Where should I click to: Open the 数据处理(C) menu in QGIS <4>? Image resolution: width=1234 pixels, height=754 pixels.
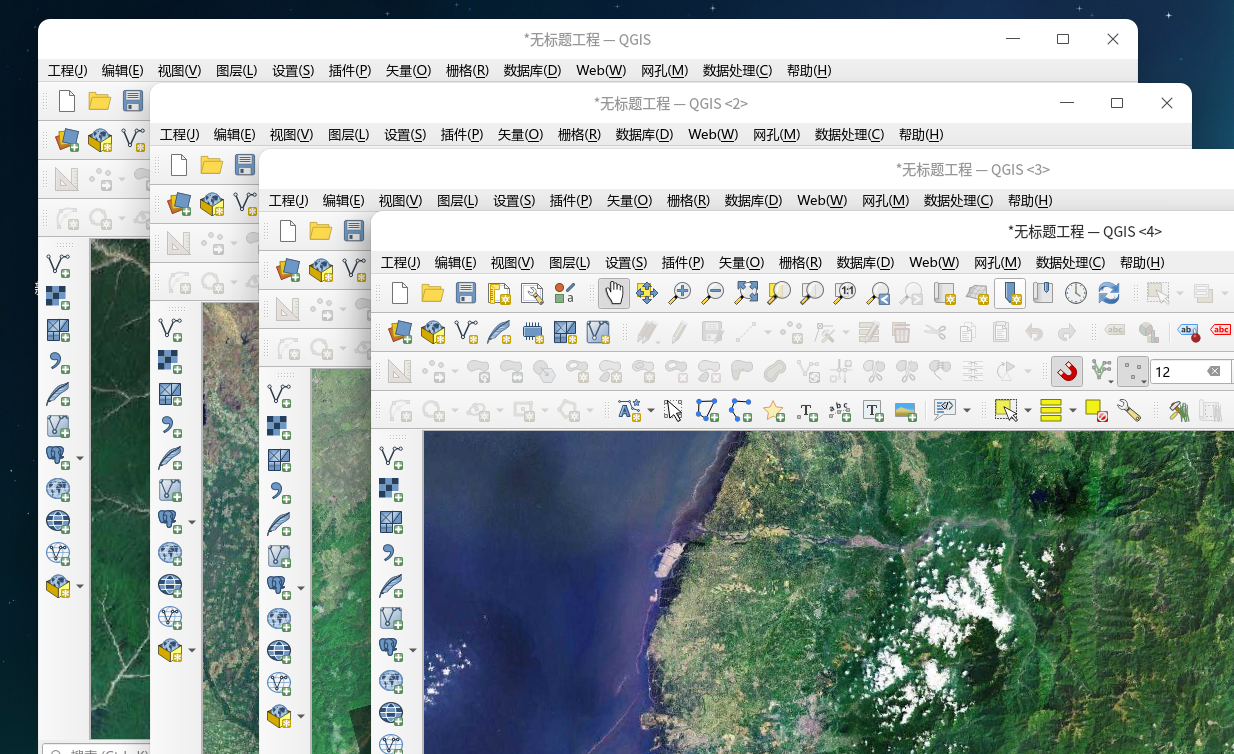[x=1070, y=262]
